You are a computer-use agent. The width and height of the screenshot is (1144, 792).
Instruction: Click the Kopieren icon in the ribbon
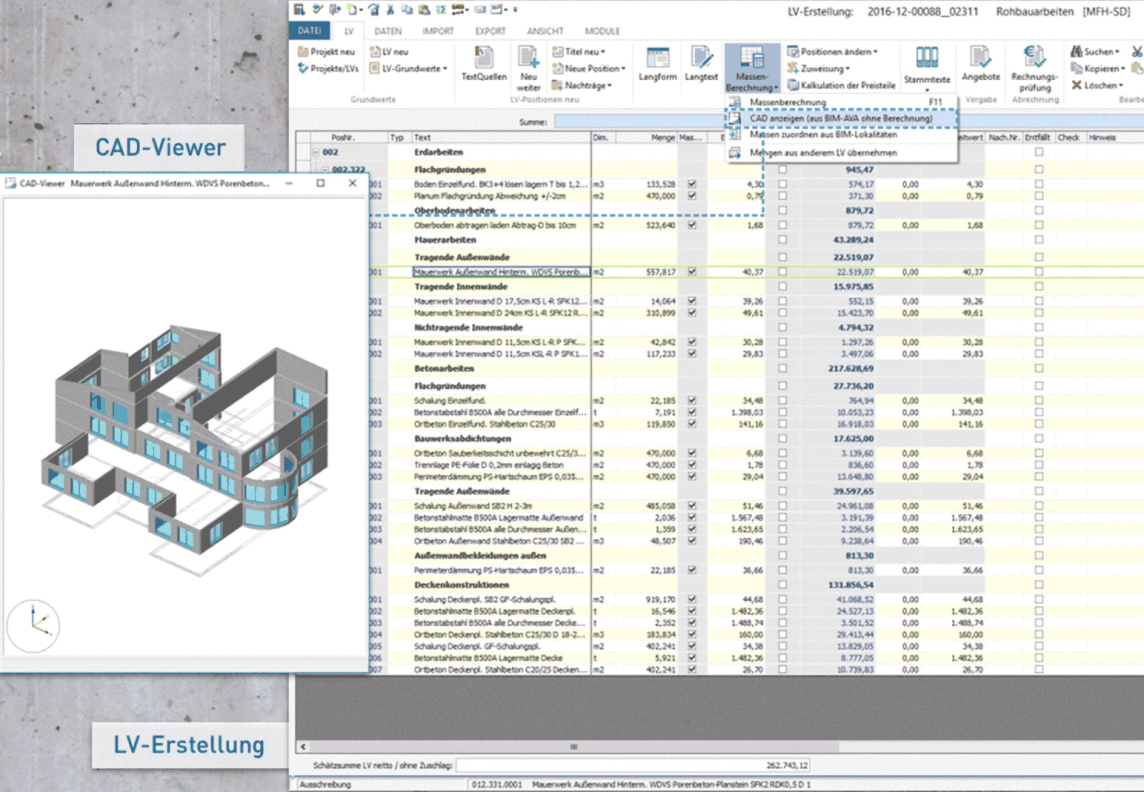pos(1076,69)
